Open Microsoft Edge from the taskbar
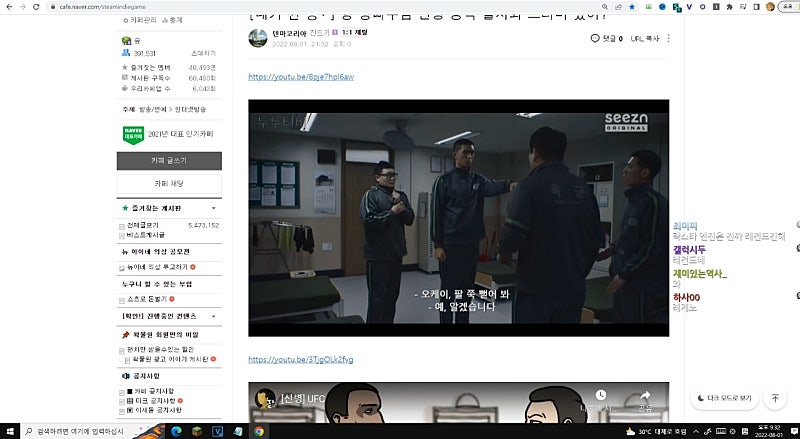This screenshot has width=800, height=439. click(x=176, y=431)
